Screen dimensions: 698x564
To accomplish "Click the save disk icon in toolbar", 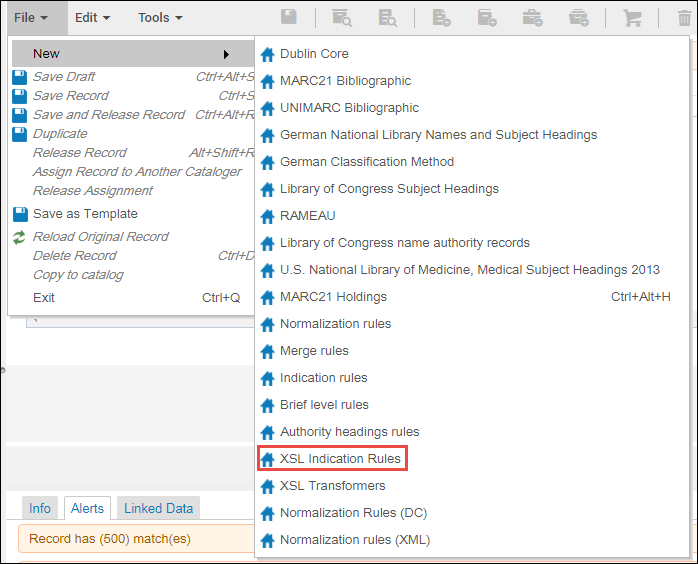I will (x=289, y=17).
